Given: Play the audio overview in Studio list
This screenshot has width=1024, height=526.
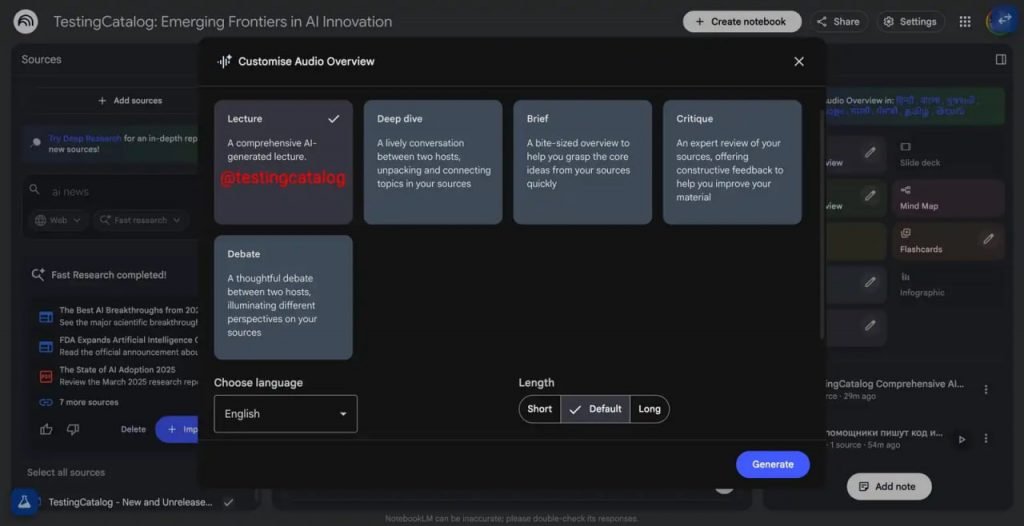Looking at the screenshot, I should pos(962,439).
